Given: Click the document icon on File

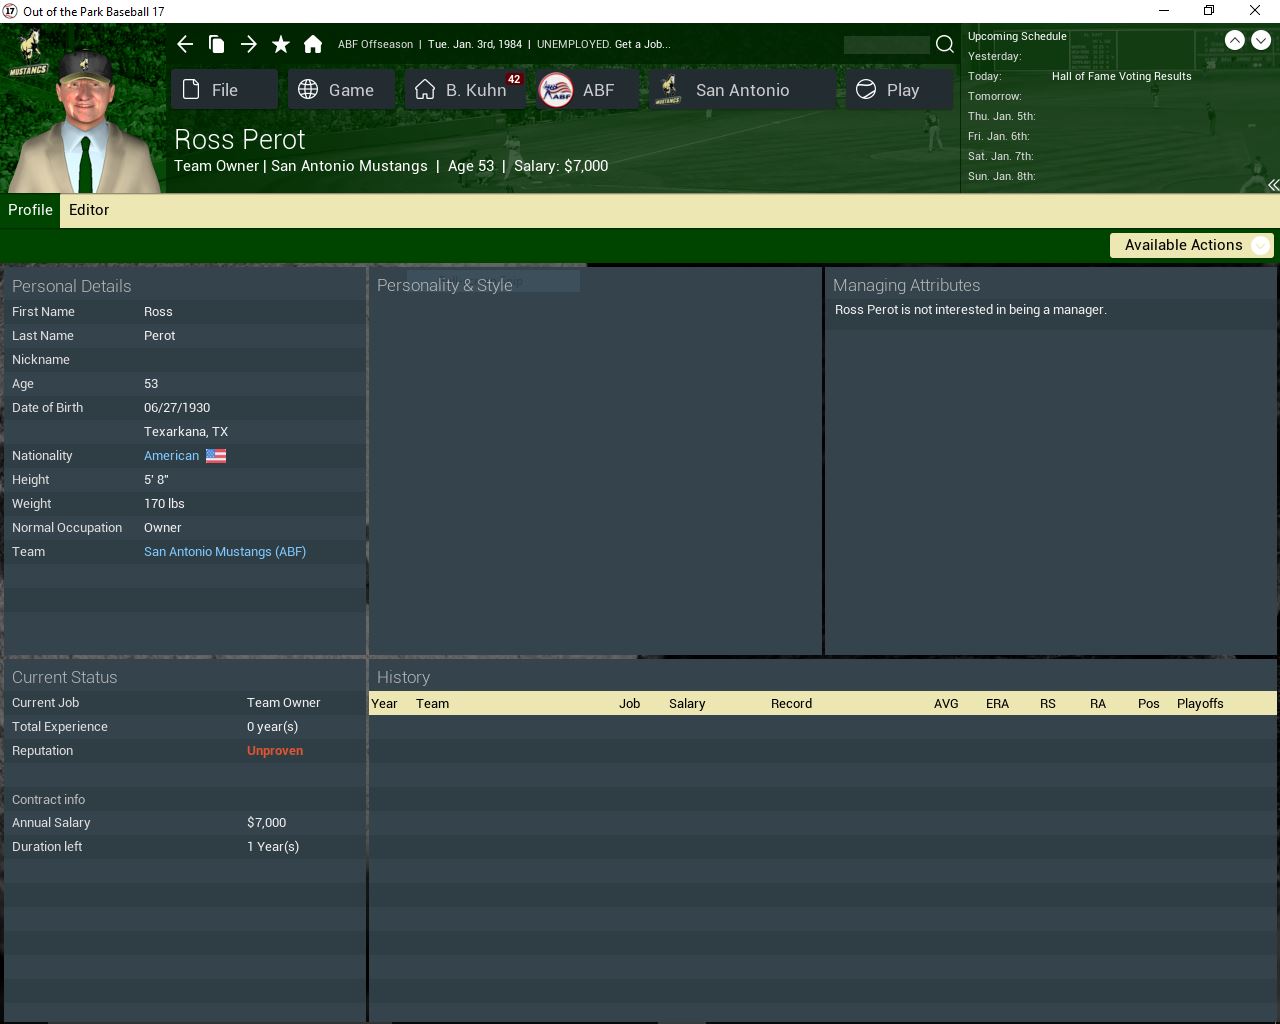Looking at the screenshot, I should pos(191,90).
